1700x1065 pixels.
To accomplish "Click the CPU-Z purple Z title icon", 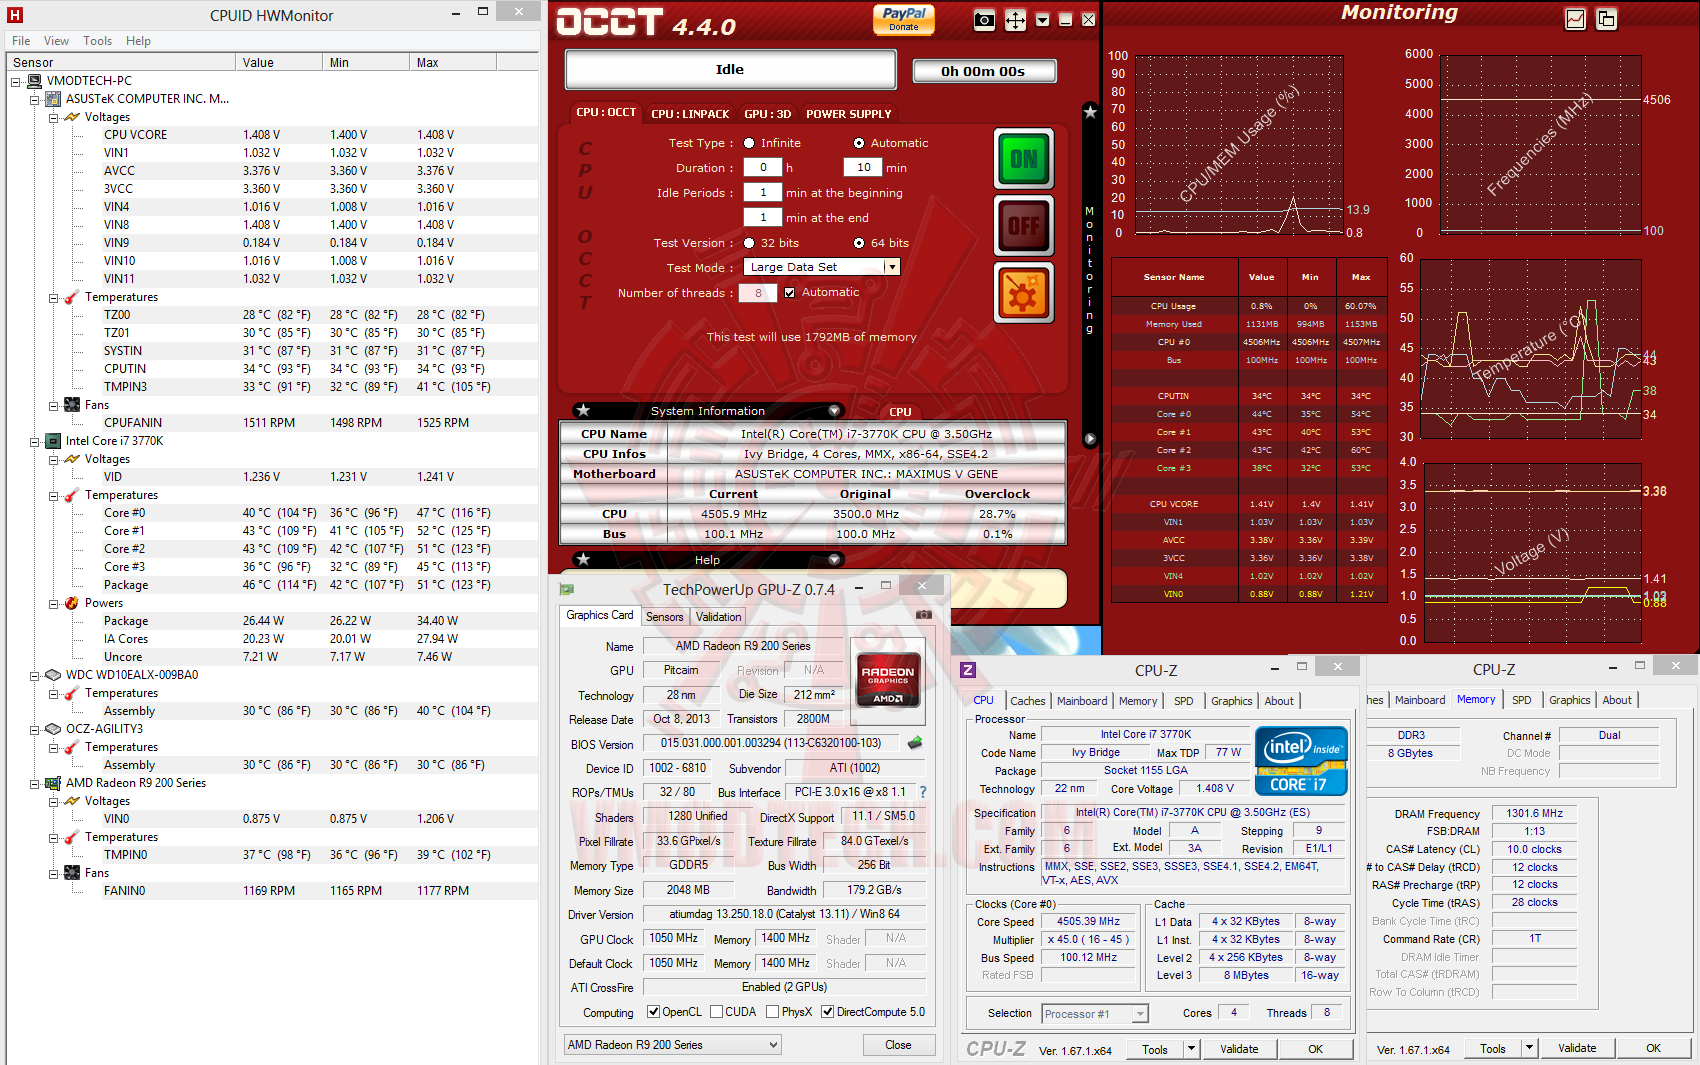I will point(967,670).
